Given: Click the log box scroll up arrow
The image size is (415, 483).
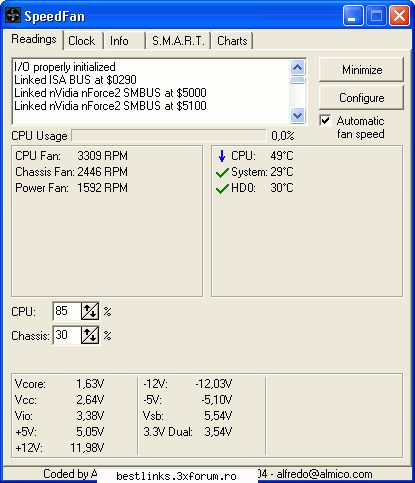Looking at the screenshot, I should [x=297, y=68].
